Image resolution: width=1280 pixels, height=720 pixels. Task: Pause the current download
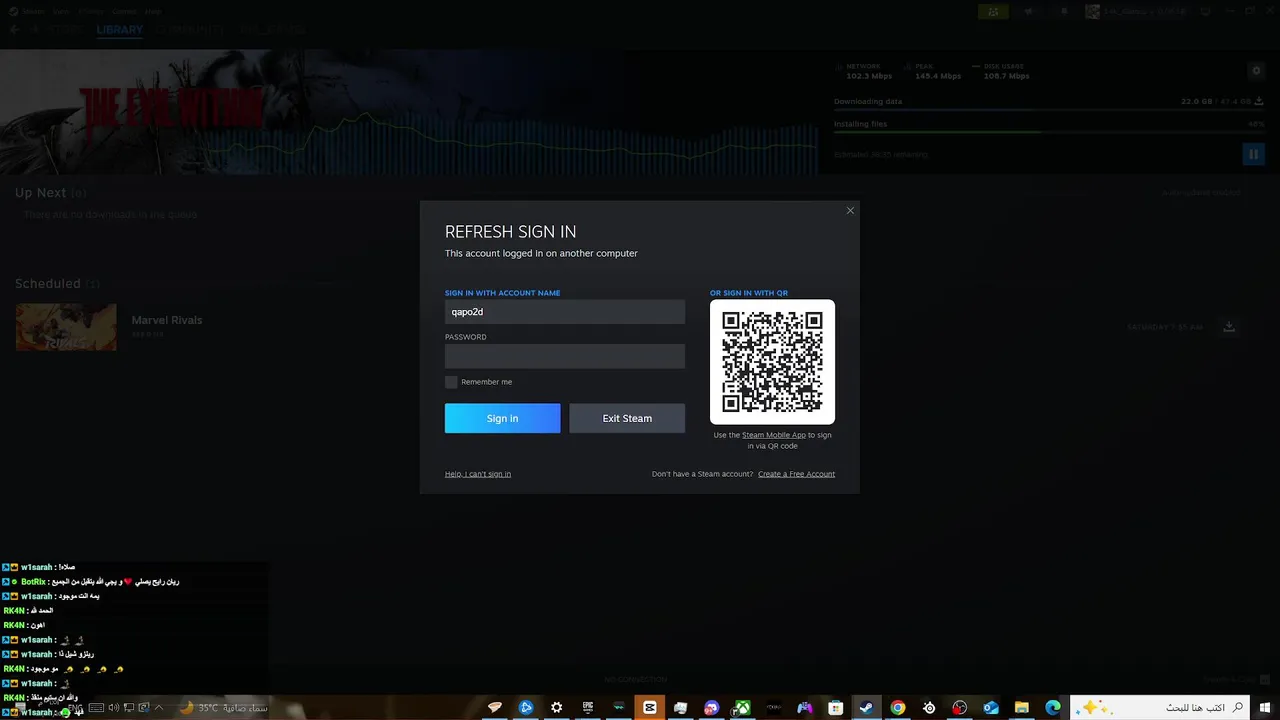click(x=1253, y=154)
